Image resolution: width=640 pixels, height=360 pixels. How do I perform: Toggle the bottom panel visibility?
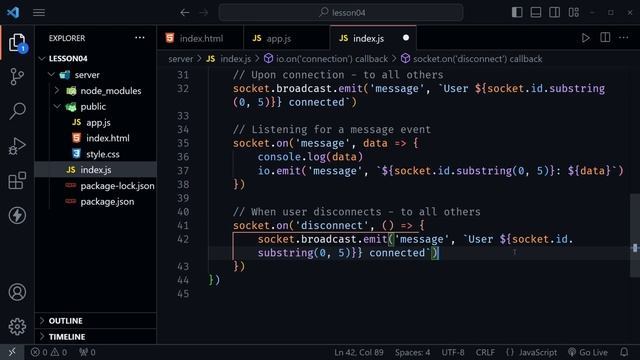(x=536, y=12)
